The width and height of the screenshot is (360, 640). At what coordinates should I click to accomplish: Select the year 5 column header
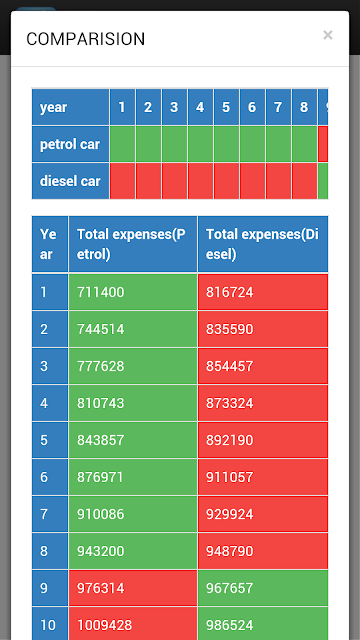click(227, 107)
